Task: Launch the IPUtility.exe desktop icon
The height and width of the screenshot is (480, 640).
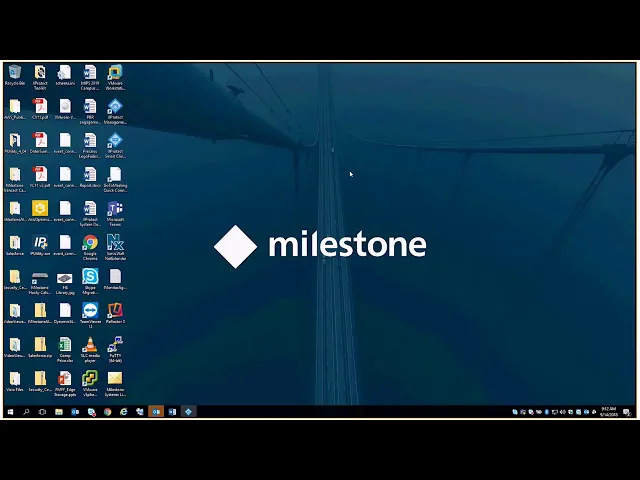Action: [x=40, y=245]
